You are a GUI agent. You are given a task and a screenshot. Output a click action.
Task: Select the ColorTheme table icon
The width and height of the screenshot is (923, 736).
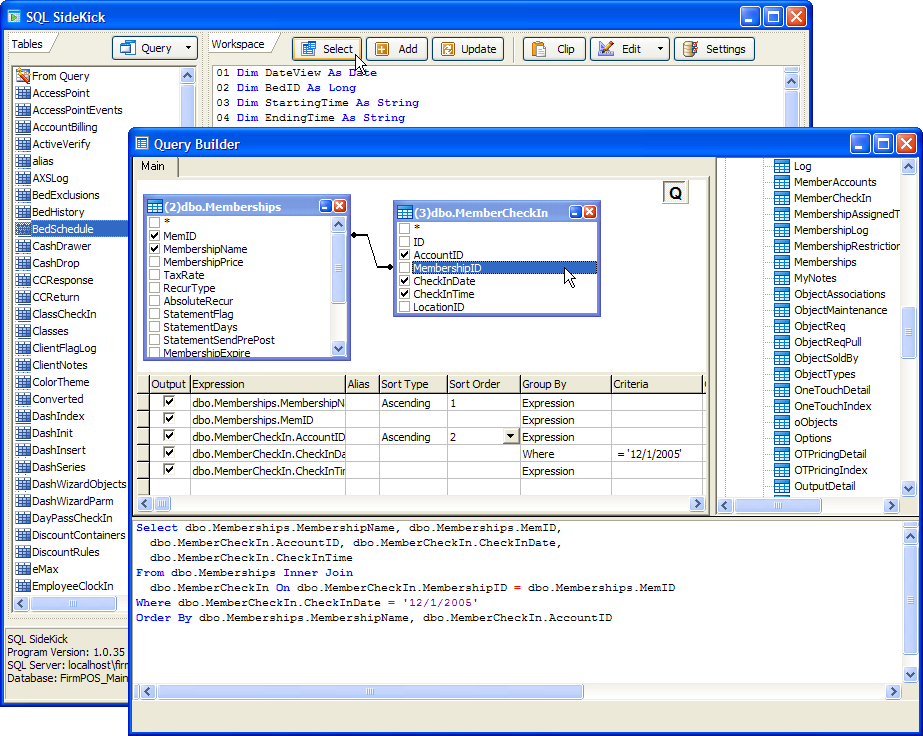[x=24, y=382]
